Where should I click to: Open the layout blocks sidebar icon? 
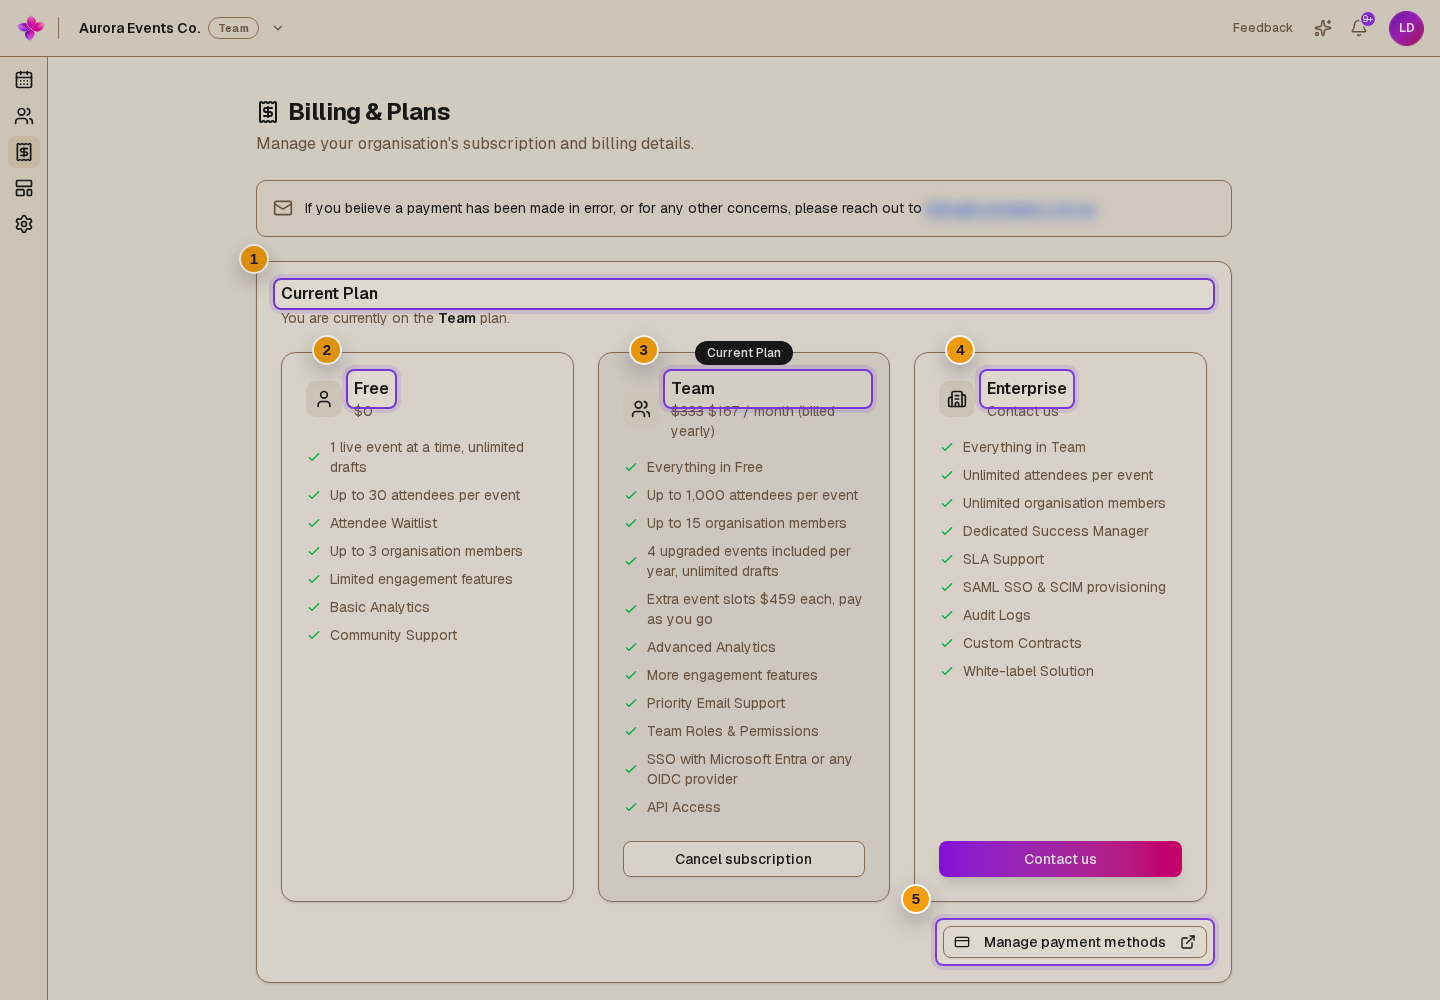(x=24, y=188)
